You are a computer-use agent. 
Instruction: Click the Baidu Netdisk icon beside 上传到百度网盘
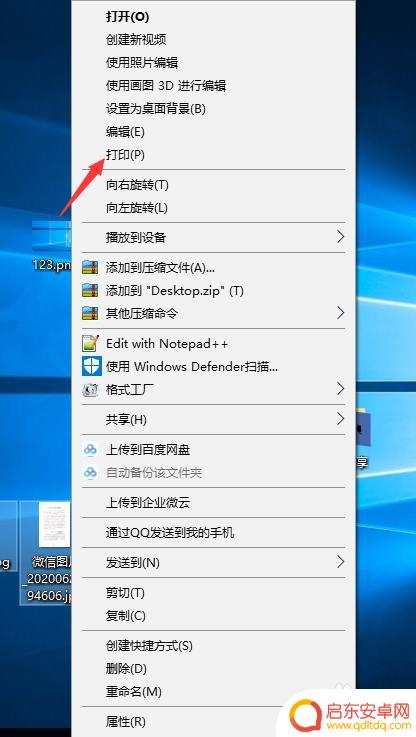90,450
